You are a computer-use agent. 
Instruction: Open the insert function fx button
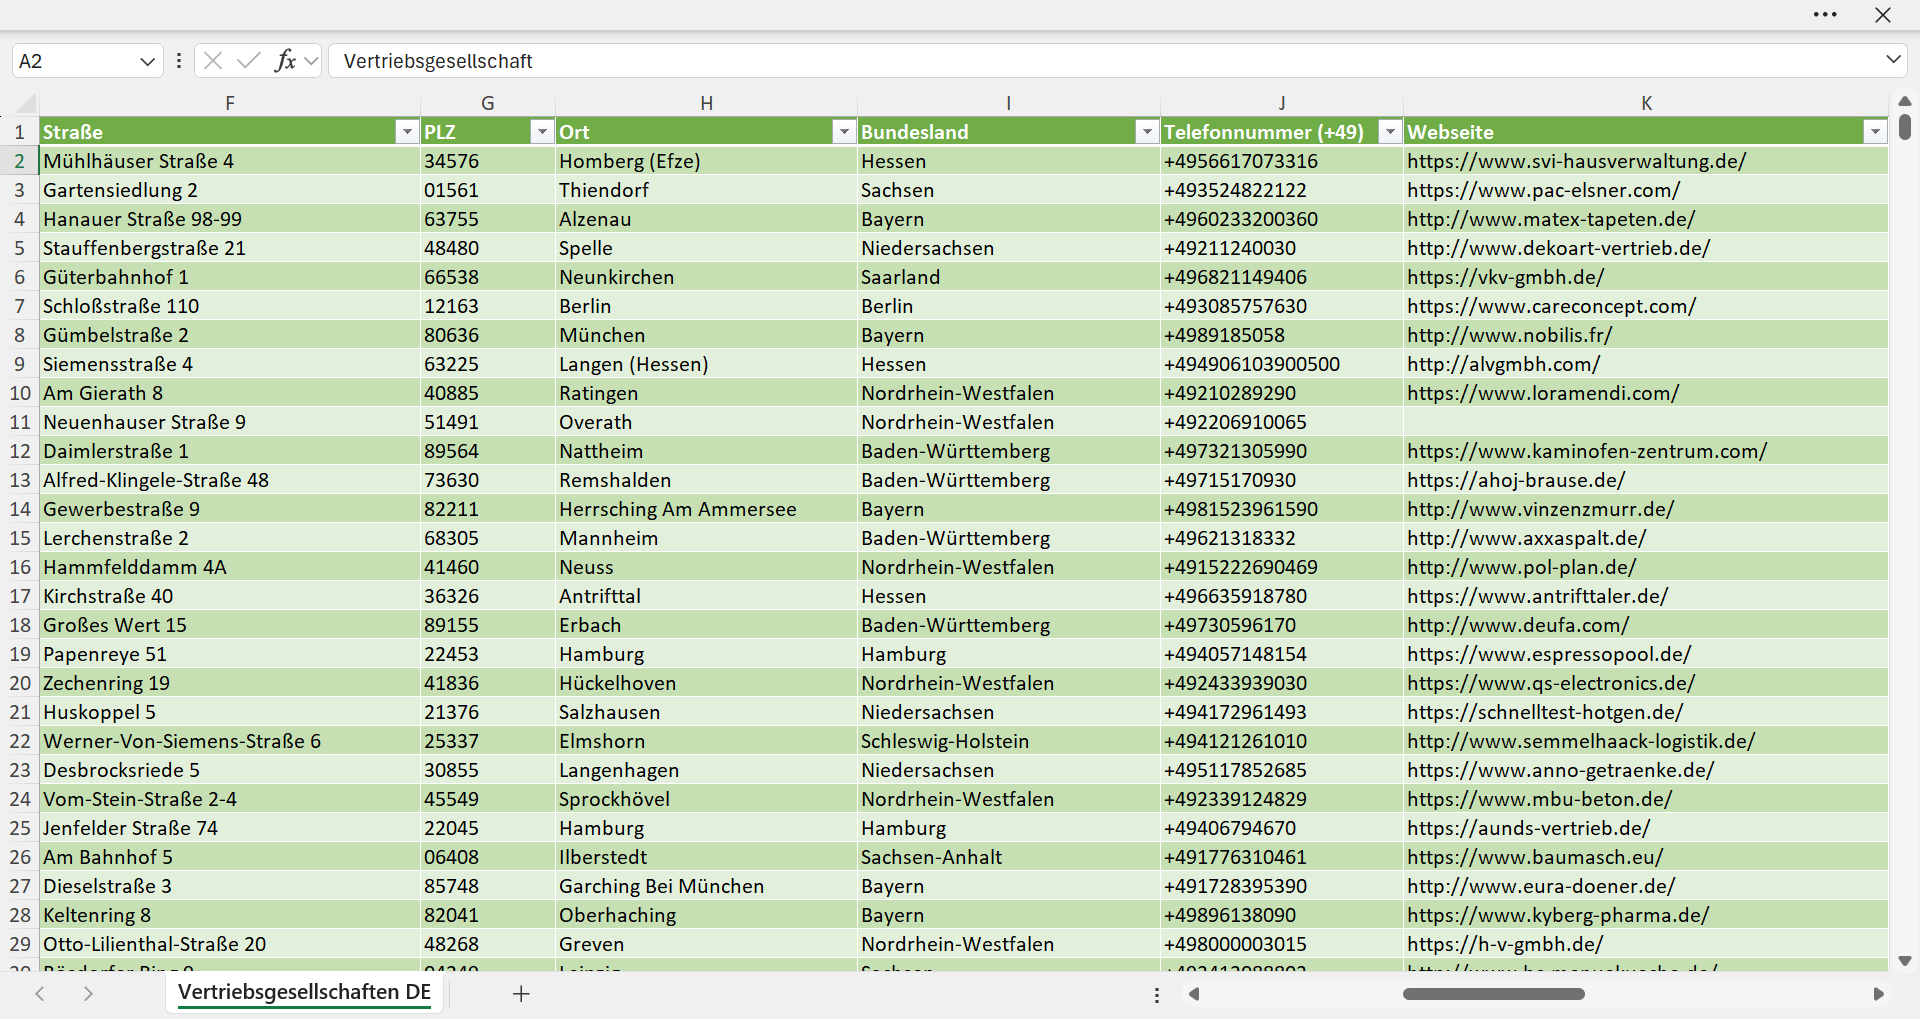pyautogui.click(x=286, y=61)
